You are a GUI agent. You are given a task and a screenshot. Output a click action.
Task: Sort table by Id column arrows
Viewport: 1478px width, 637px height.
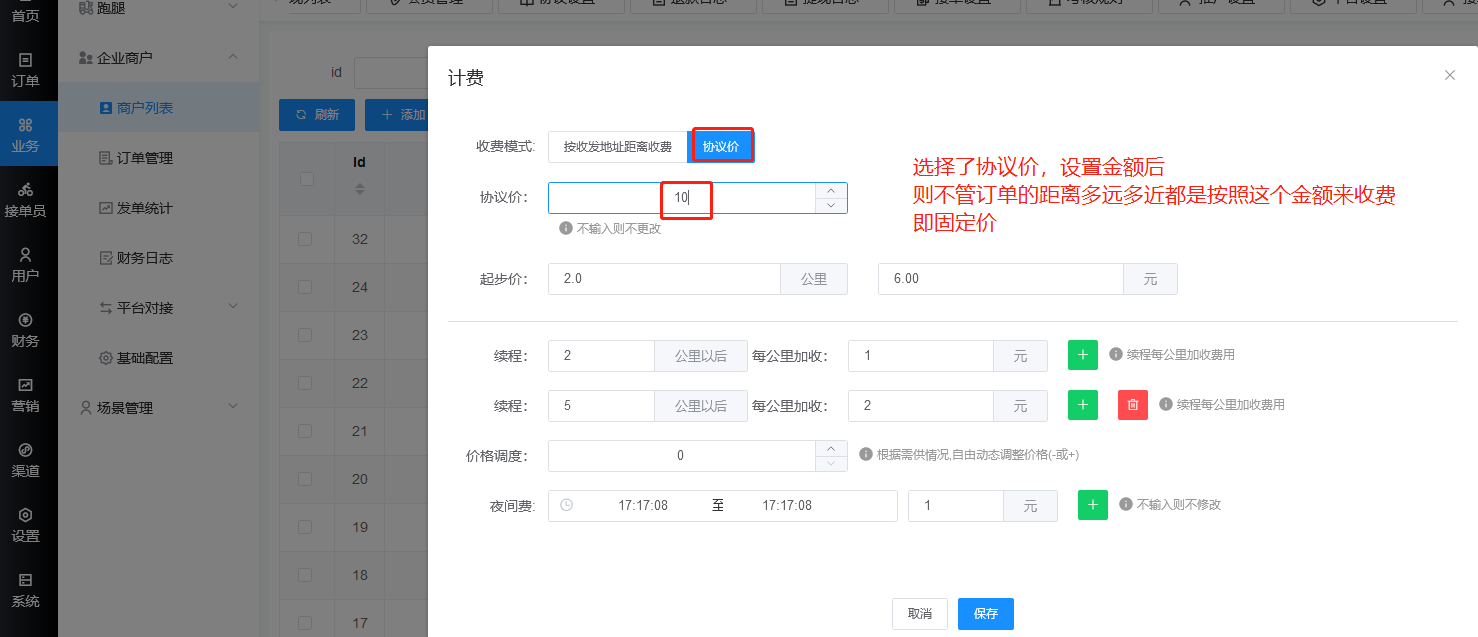click(360, 189)
